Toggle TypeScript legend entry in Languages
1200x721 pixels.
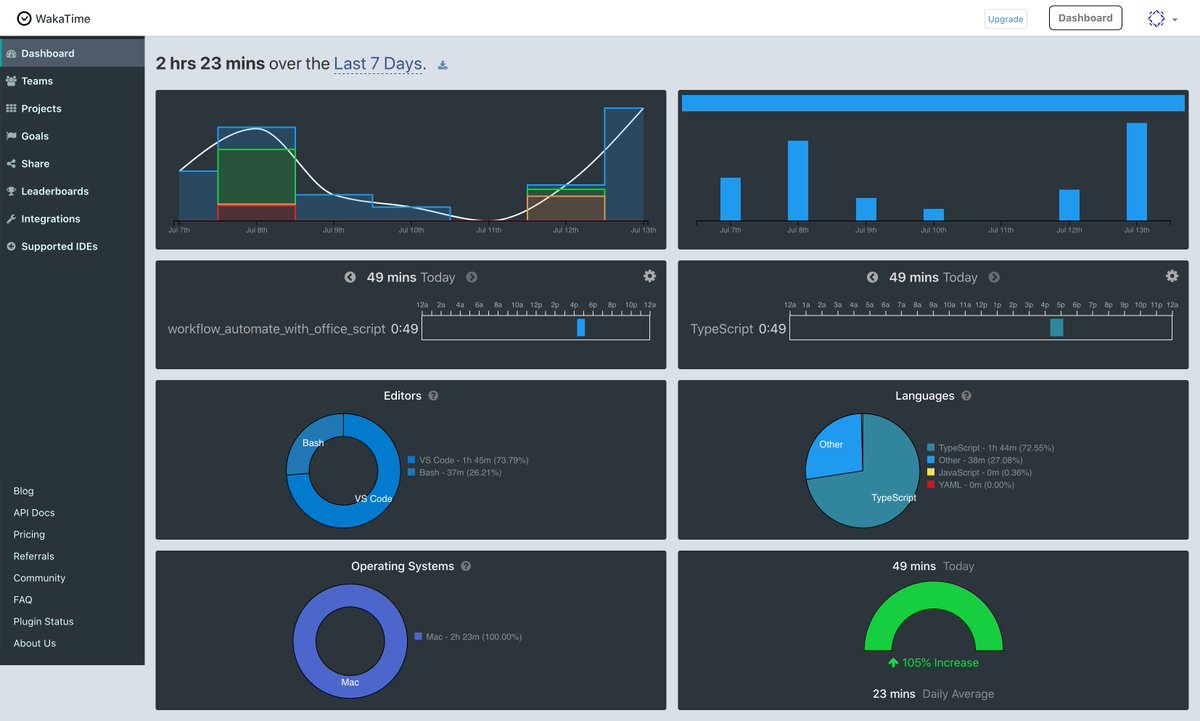(990, 448)
